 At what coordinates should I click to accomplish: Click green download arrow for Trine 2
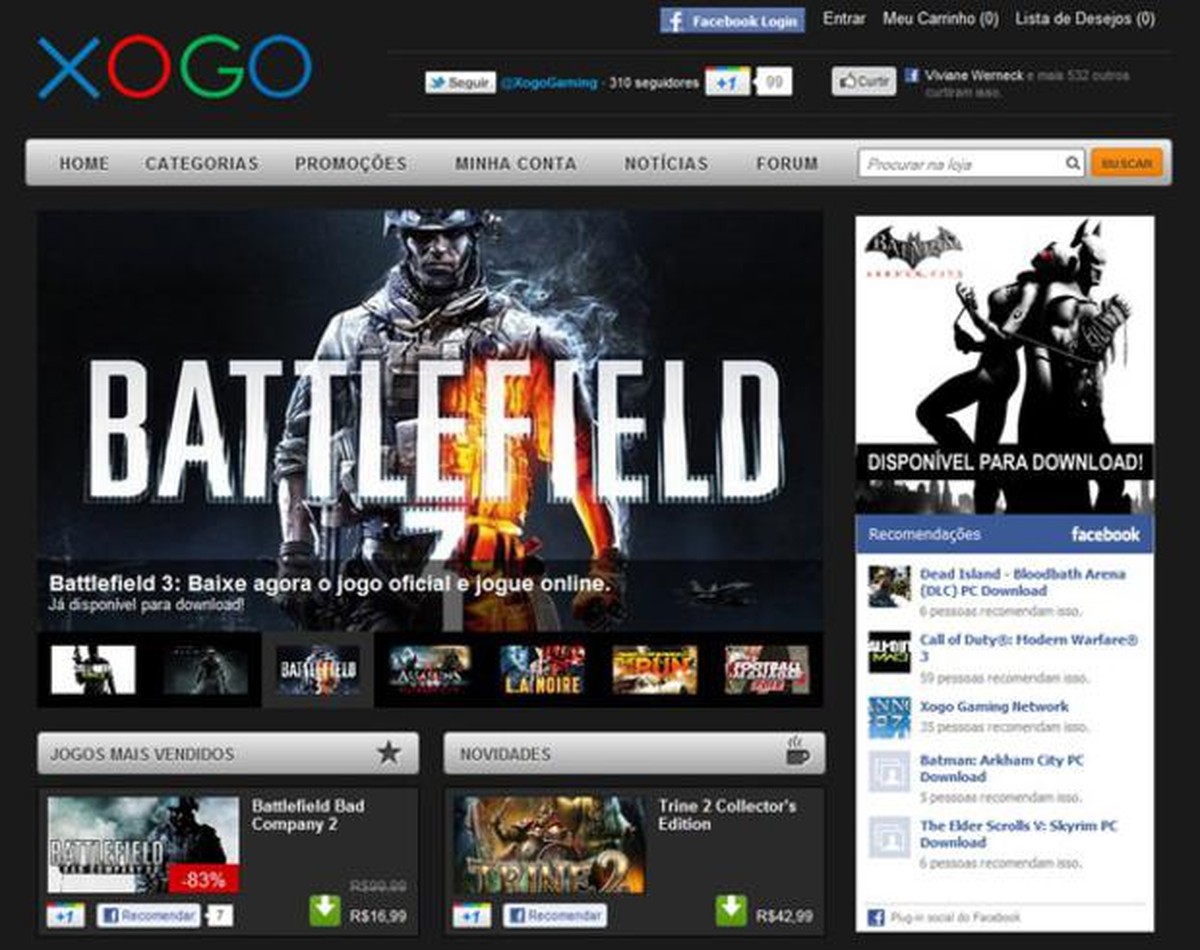731,910
